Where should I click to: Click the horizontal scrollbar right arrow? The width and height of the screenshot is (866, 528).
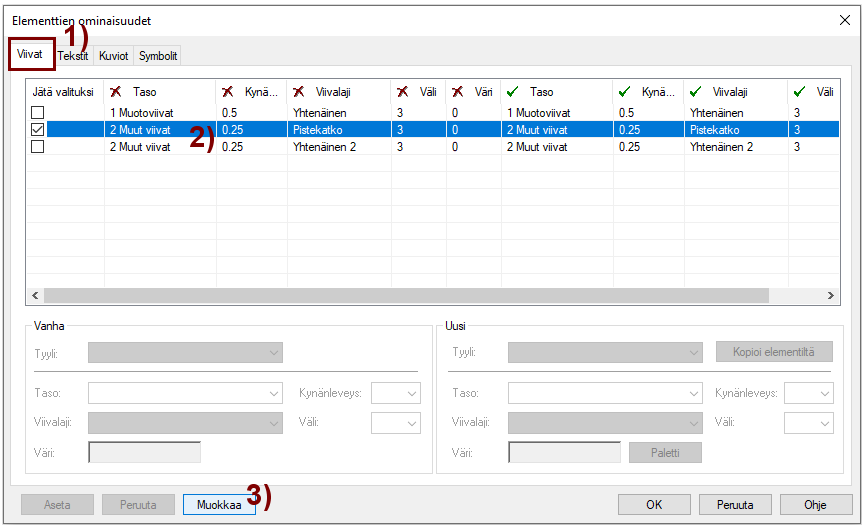pos(831,296)
